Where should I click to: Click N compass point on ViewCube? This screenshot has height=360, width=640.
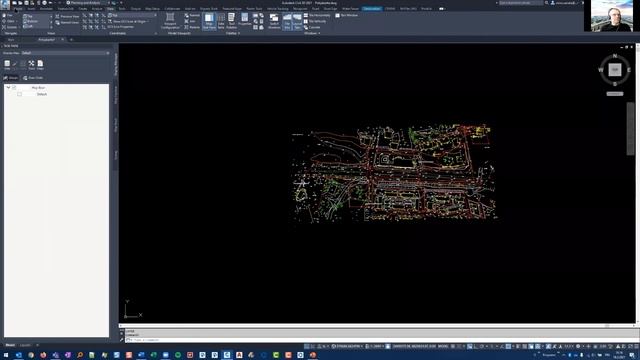tap(615, 56)
